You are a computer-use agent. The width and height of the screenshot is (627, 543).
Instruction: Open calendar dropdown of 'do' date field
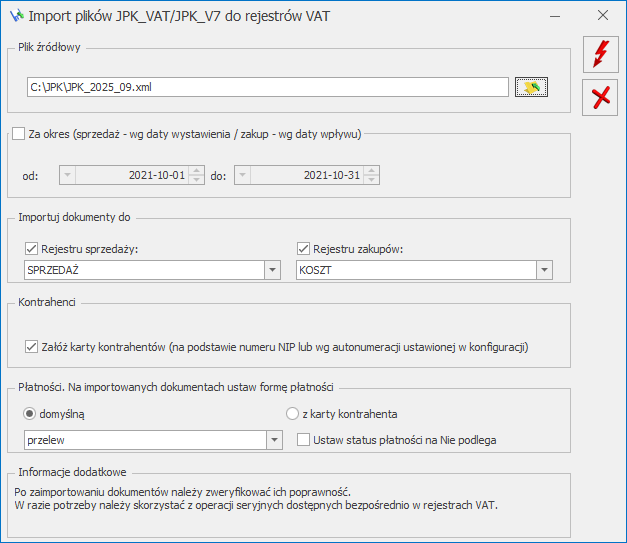pyautogui.click(x=243, y=175)
